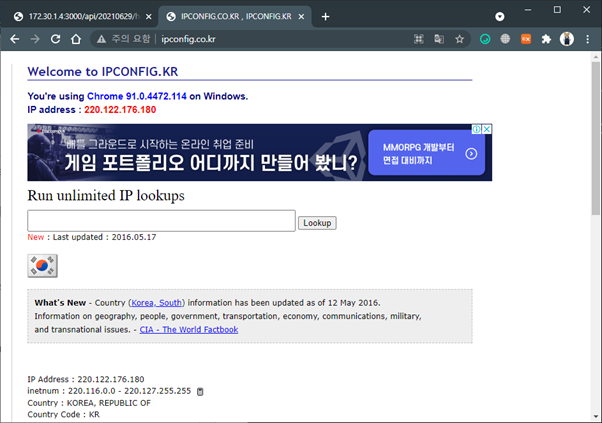
Task: Click the Chrome 91.0.4472.114 text
Action: pyautogui.click(x=137, y=96)
